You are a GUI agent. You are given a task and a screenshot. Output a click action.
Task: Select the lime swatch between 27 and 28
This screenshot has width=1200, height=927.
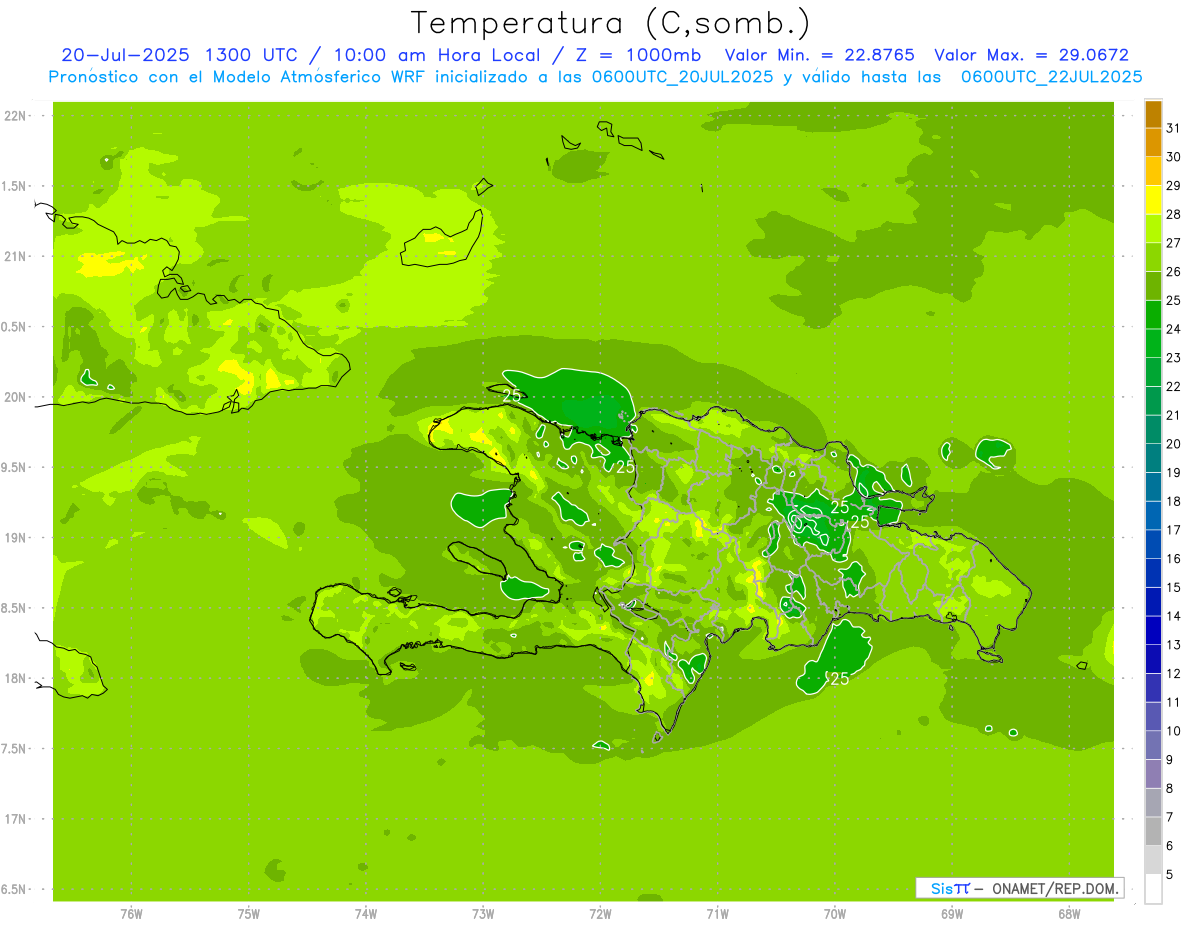click(x=1153, y=229)
